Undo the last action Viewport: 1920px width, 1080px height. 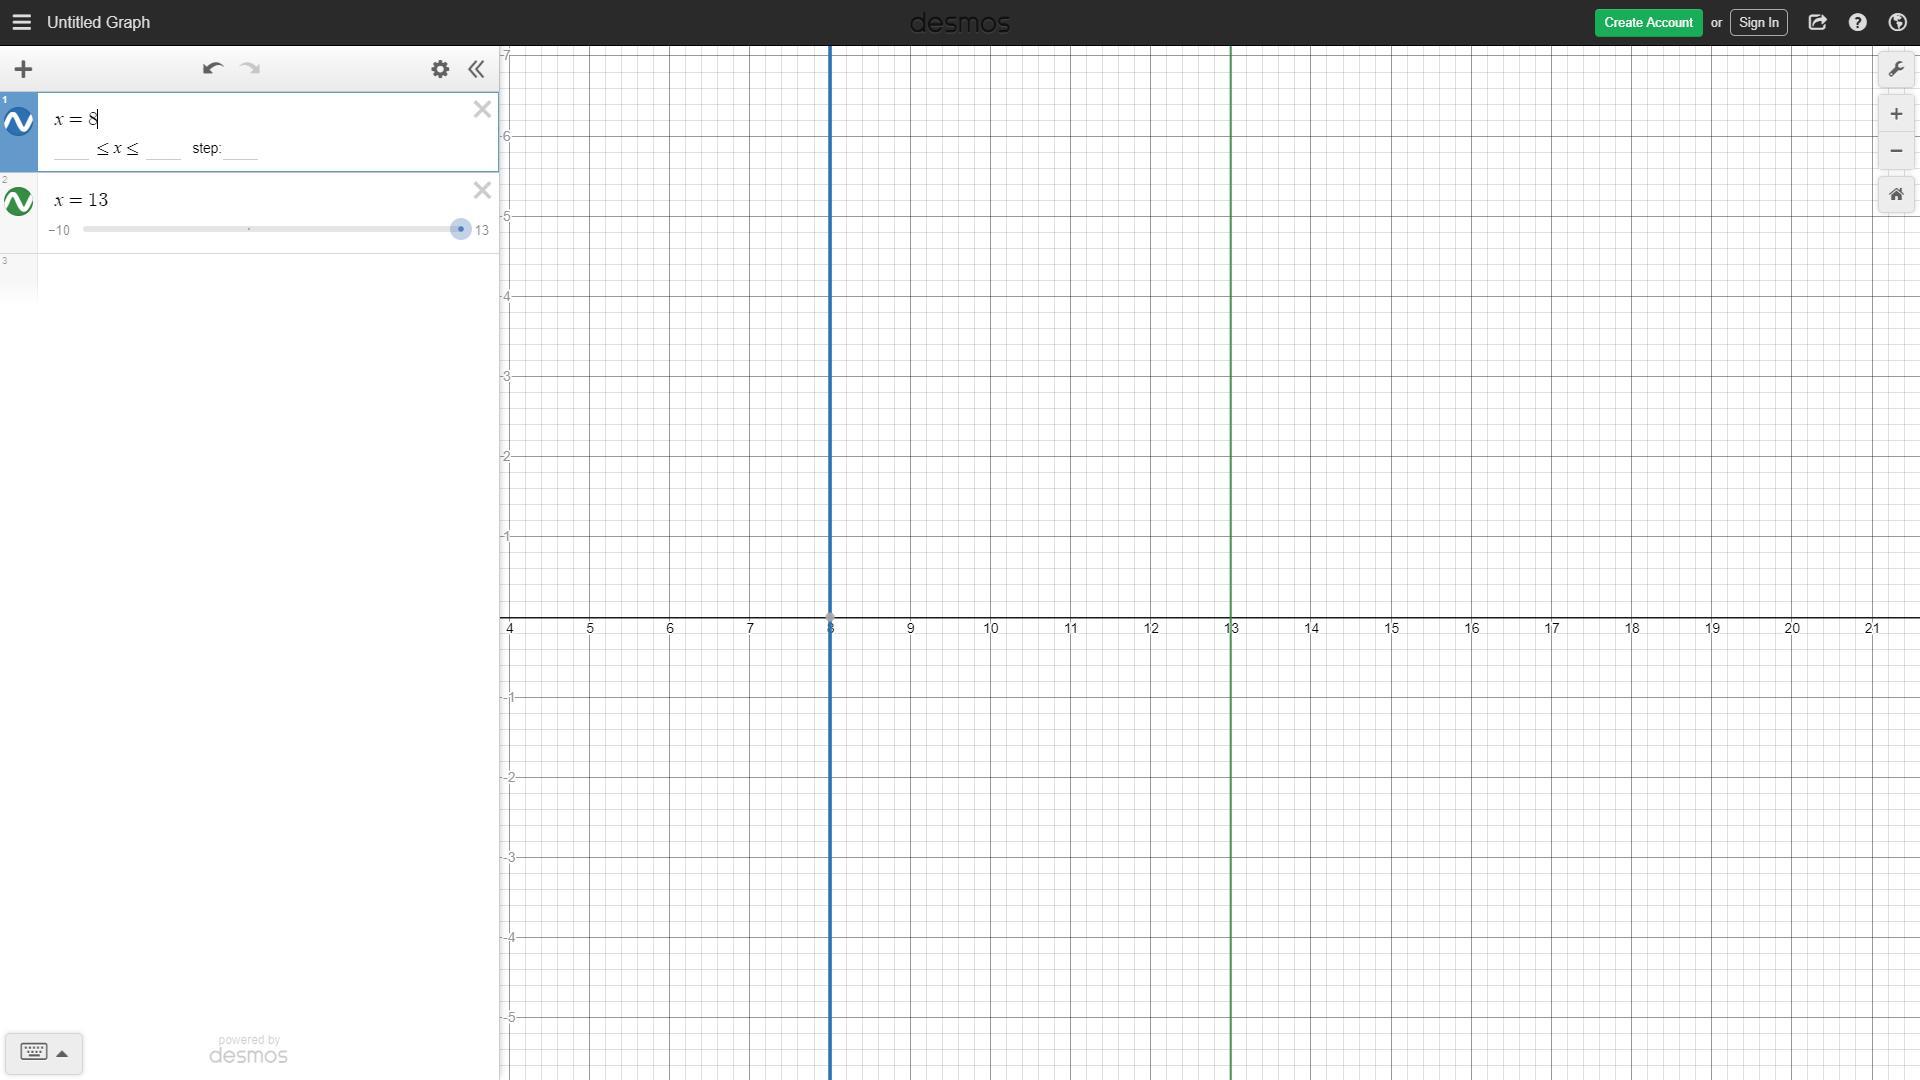(x=212, y=69)
